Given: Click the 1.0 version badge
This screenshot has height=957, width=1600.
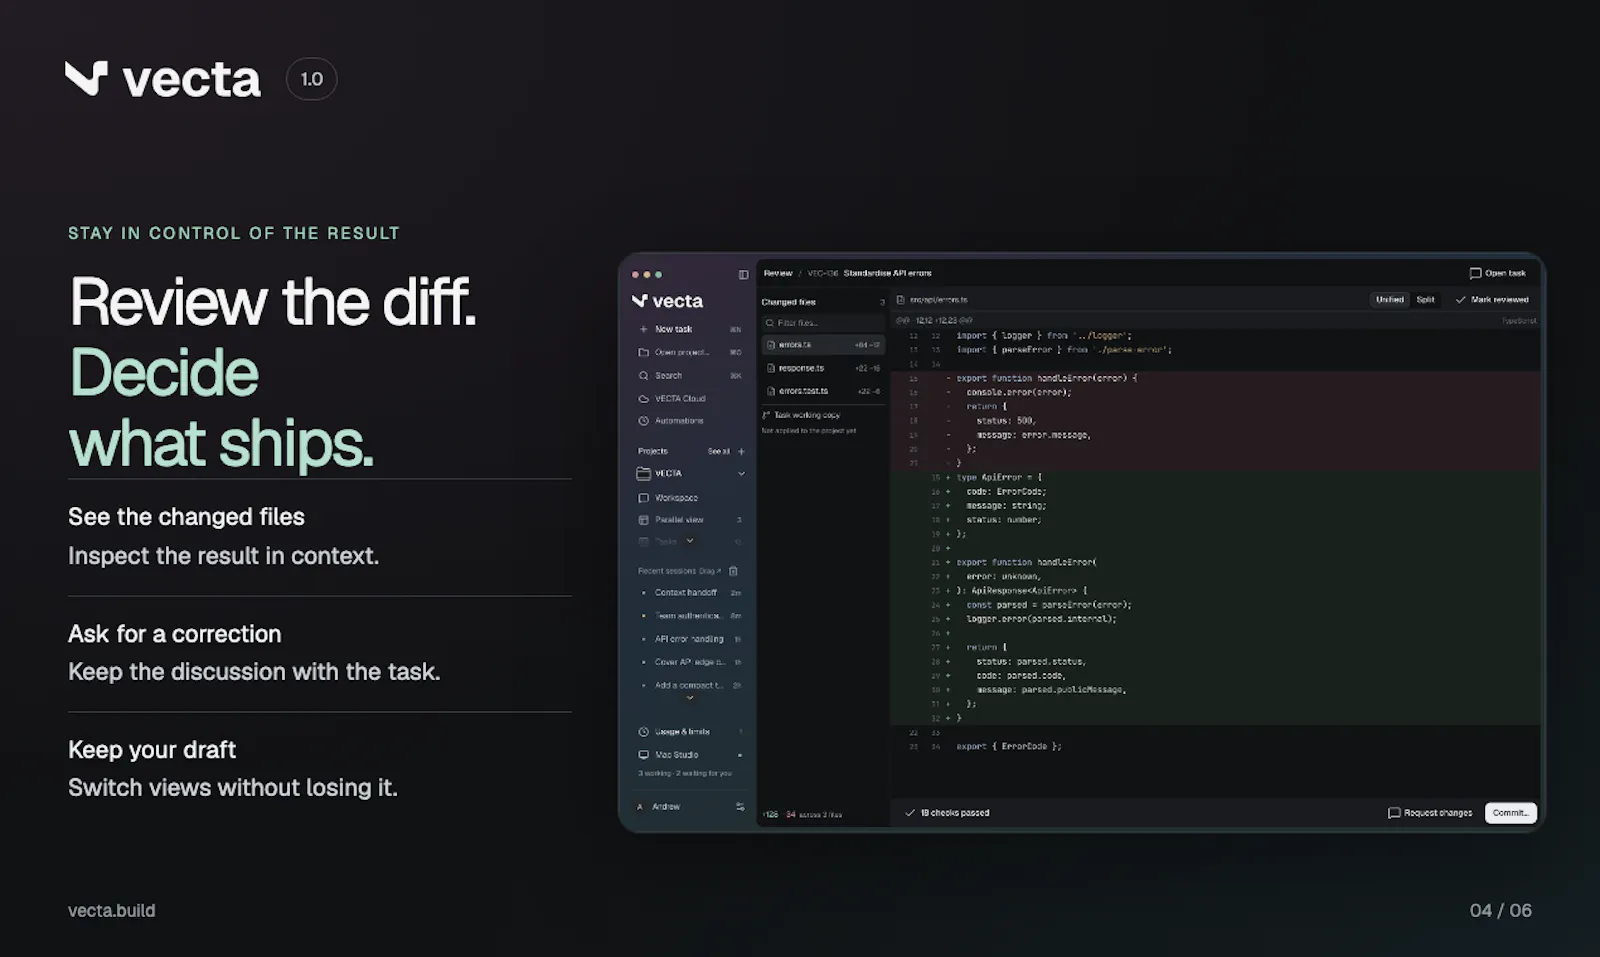Looking at the screenshot, I should [312, 79].
